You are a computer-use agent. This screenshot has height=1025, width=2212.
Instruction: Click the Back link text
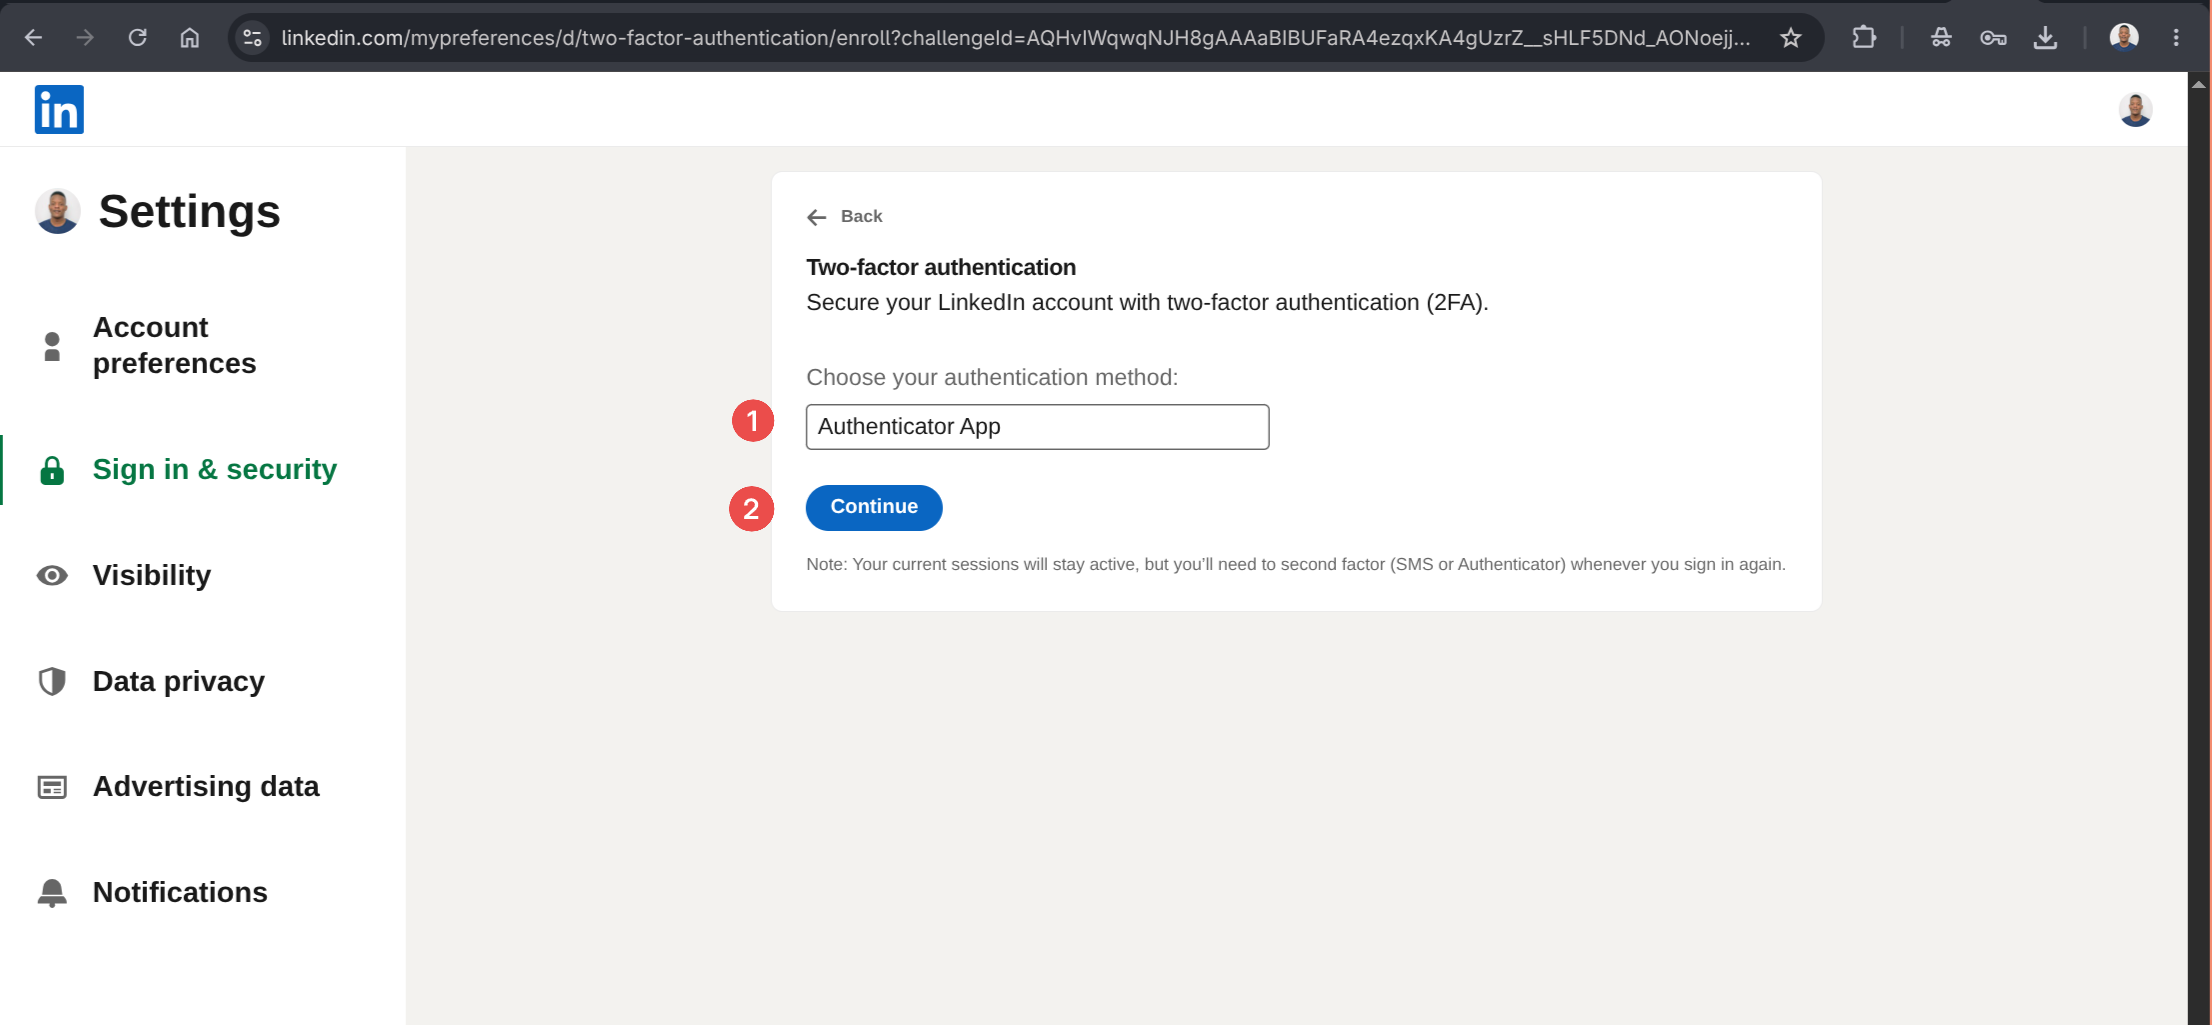click(861, 216)
